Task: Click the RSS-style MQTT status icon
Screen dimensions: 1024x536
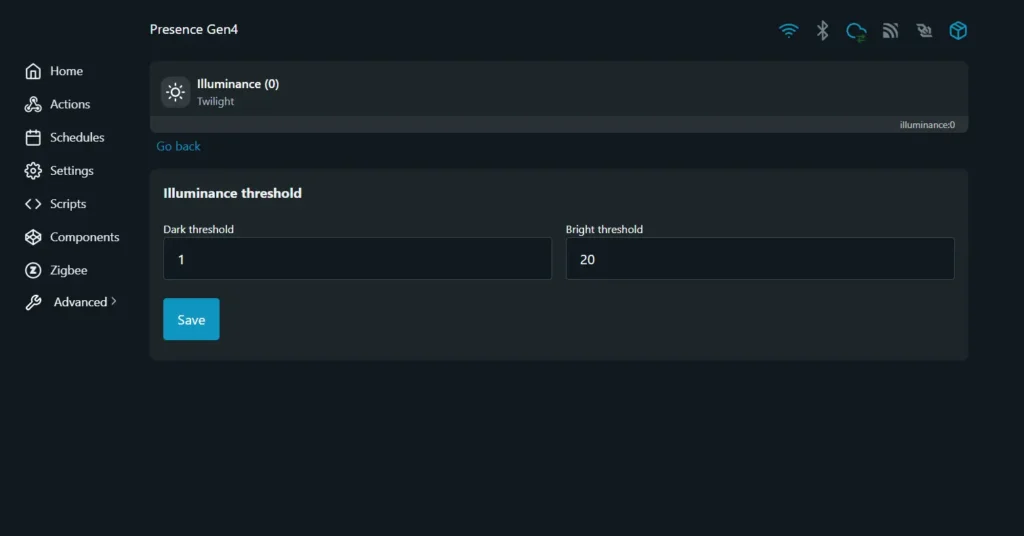Action: [890, 31]
